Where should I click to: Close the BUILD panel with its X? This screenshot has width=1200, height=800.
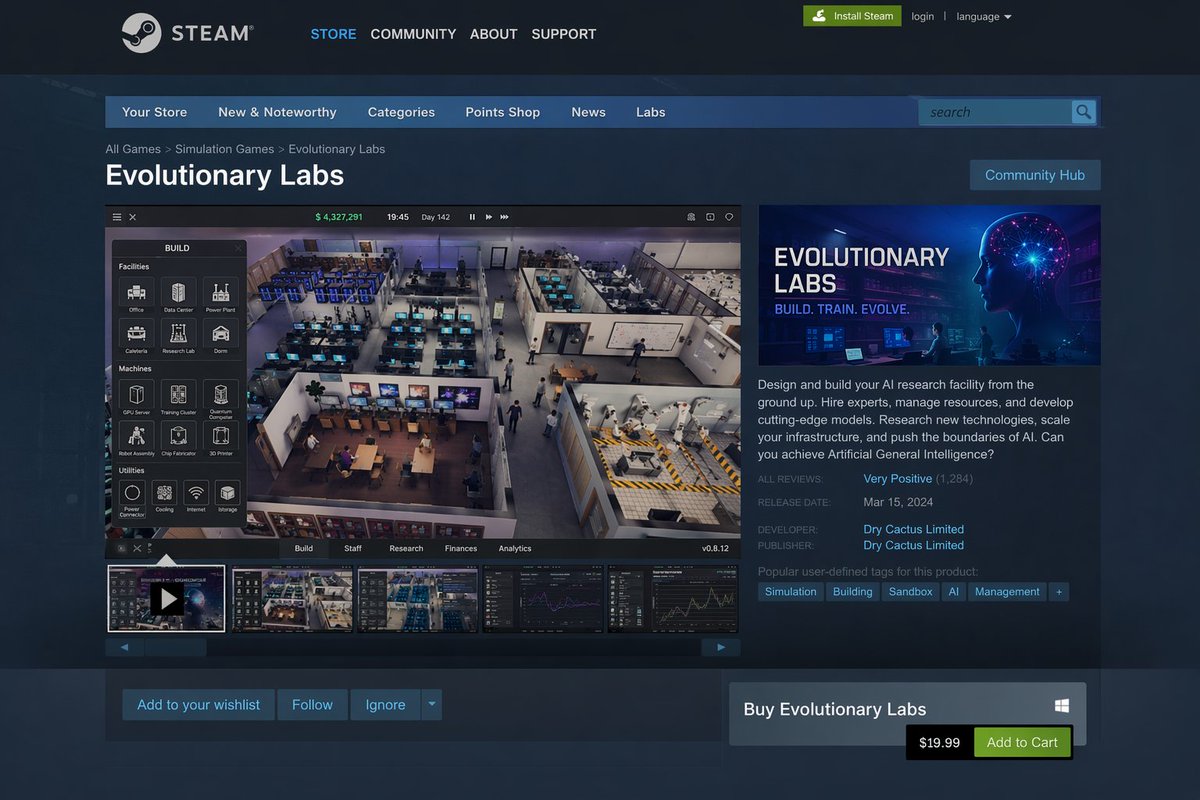click(x=238, y=248)
